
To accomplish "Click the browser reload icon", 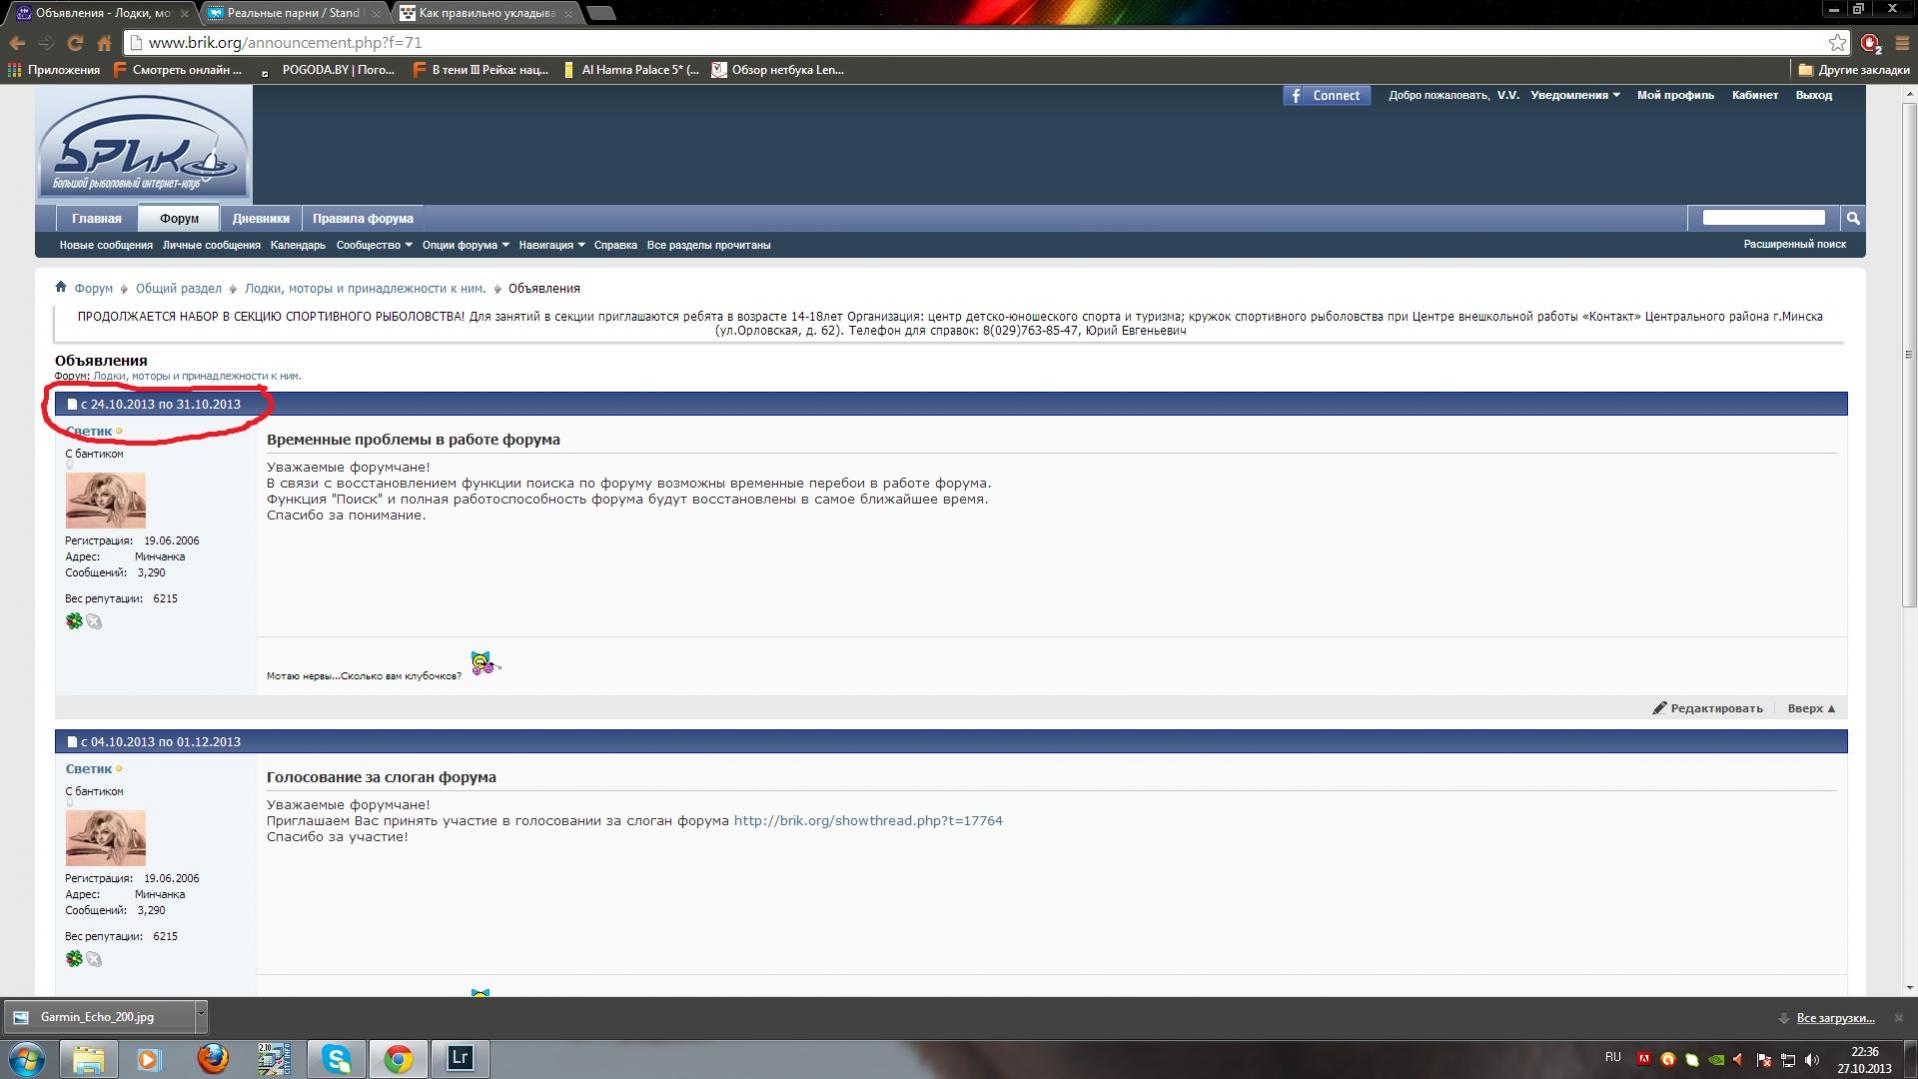I will point(75,43).
